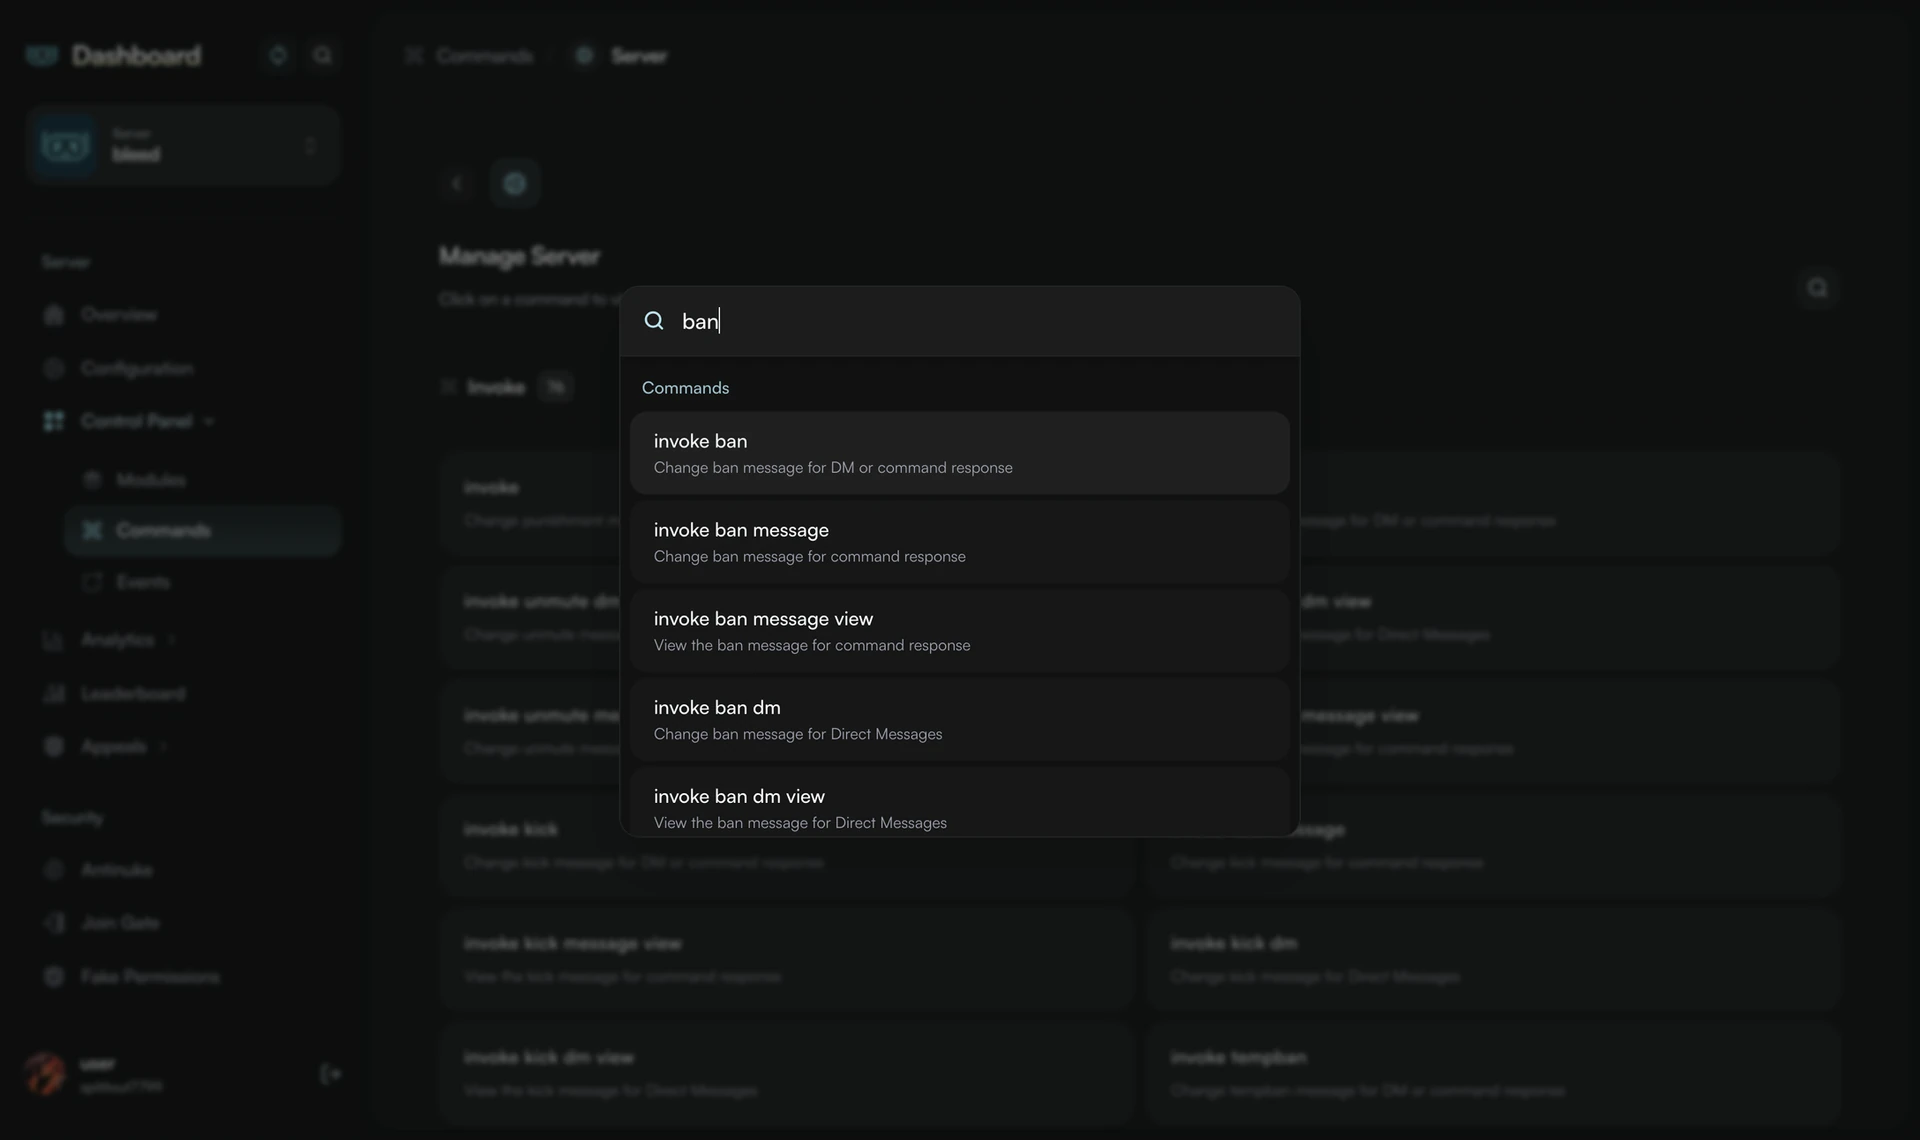Open the "invoke kick dm view" card
This screenshot has width=1920, height=1140.
click(786, 1073)
